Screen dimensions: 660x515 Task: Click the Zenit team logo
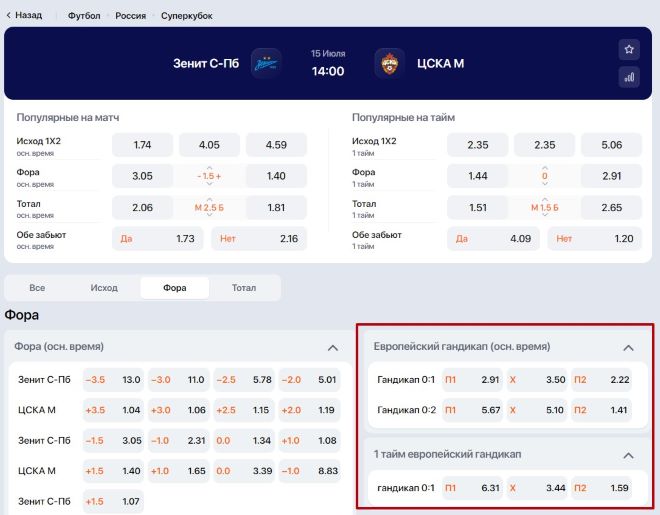click(266, 63)
